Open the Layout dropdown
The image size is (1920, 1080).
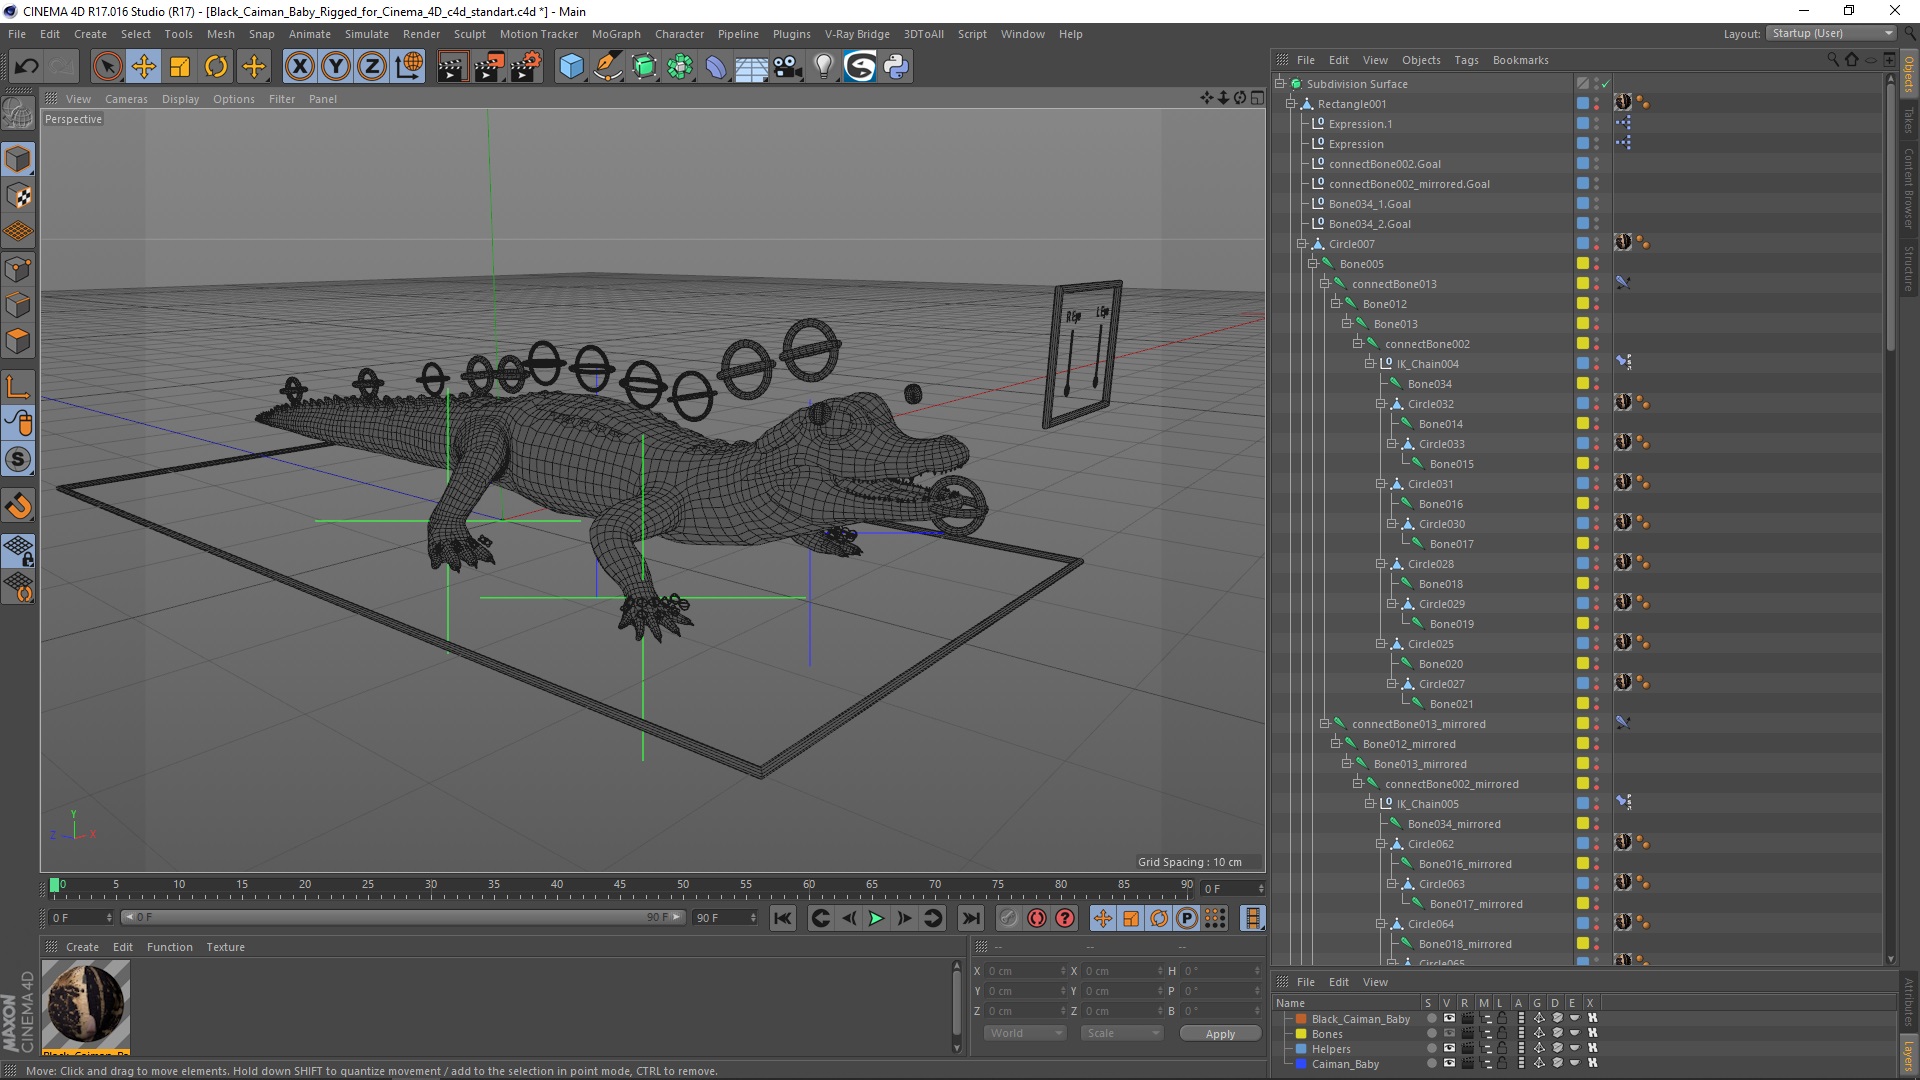click(1831, 33)
